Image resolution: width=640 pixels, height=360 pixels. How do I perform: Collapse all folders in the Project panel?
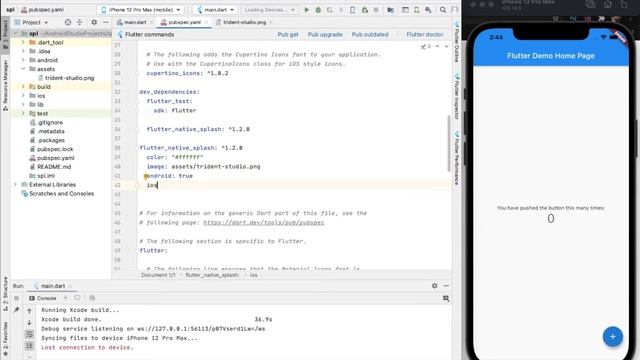80,22
